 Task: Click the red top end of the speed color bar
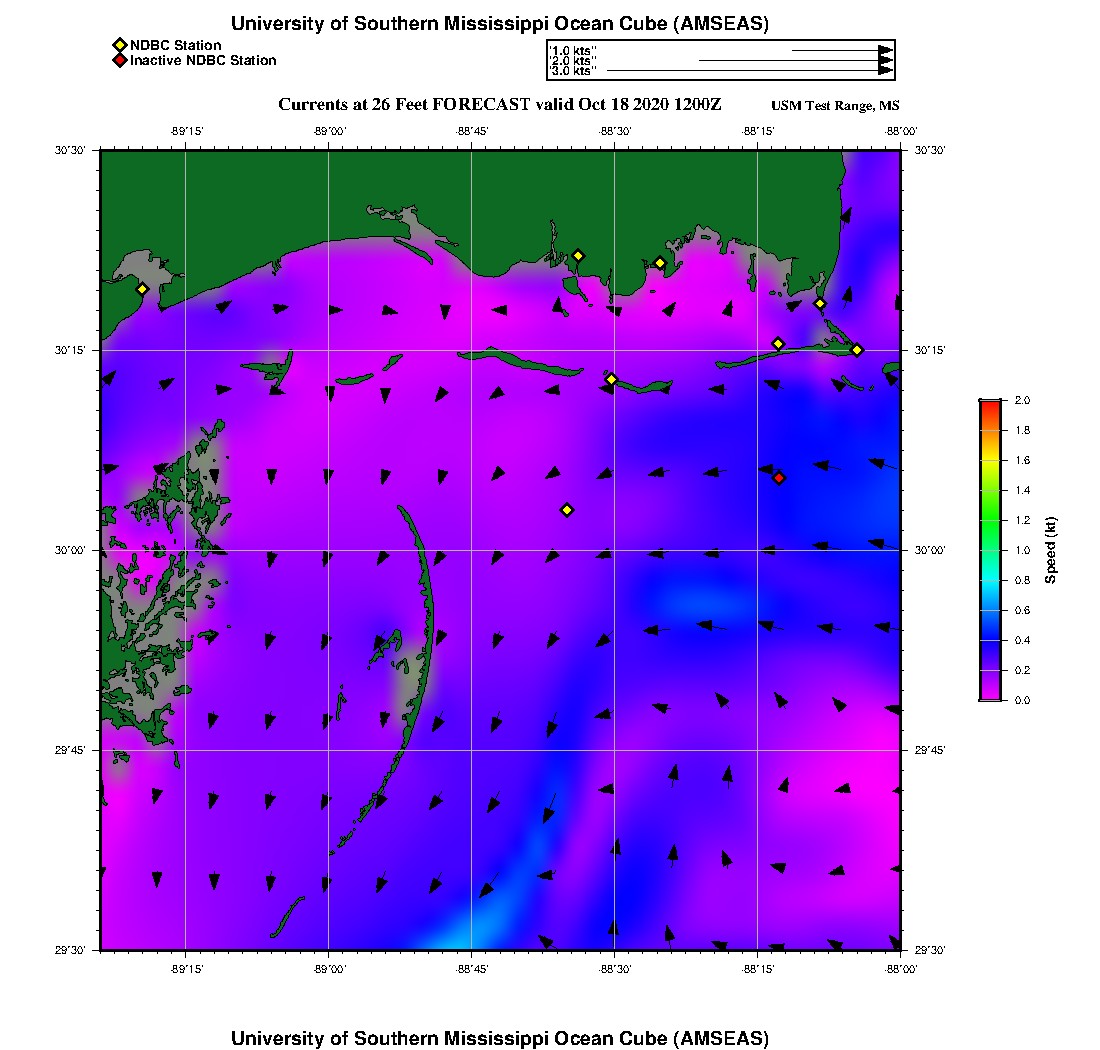pos(991,405)
